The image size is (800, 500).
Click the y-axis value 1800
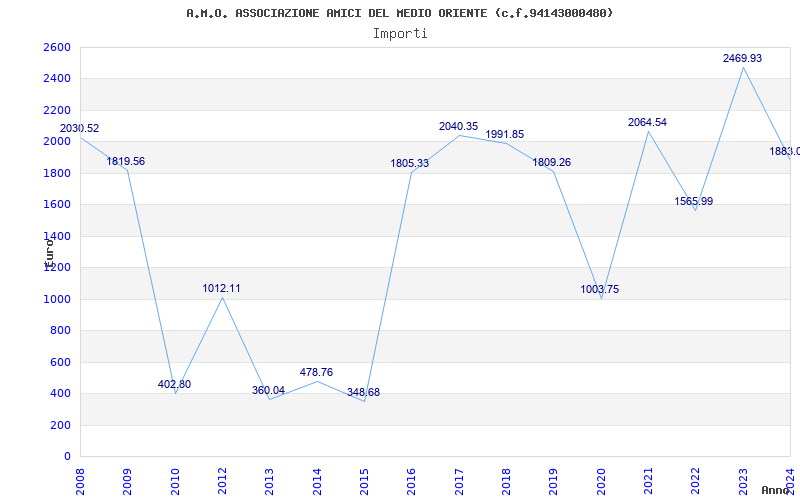pos(57,173)
